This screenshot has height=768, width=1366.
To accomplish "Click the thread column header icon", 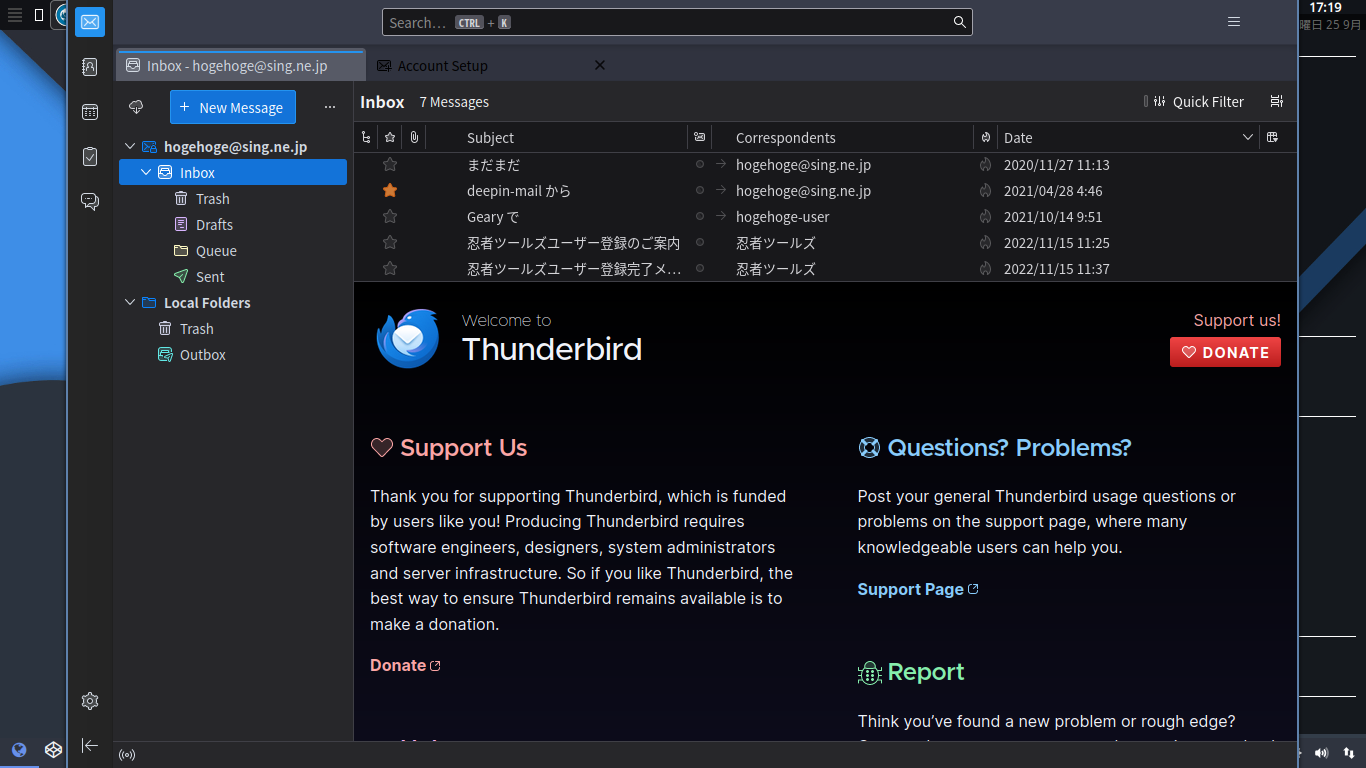I will [x=366, y=138].
